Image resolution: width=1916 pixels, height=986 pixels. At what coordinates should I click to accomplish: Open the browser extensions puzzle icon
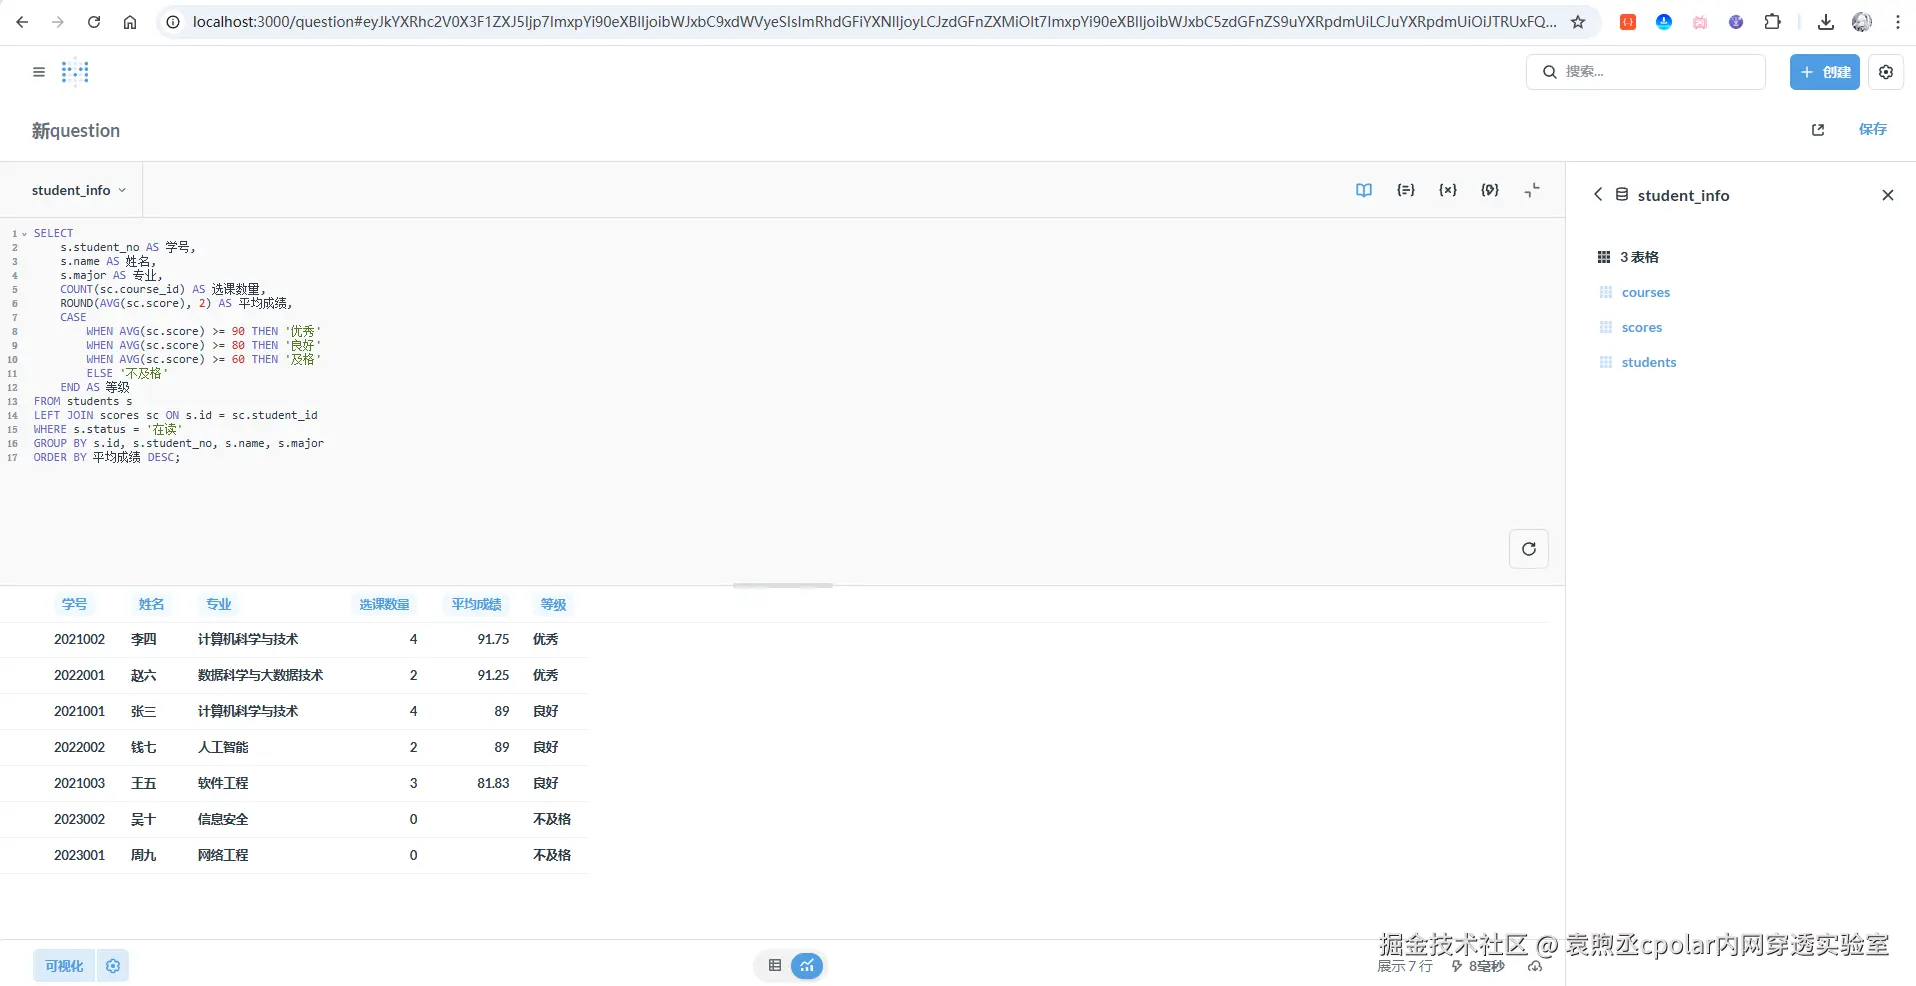pos(1772,22)
